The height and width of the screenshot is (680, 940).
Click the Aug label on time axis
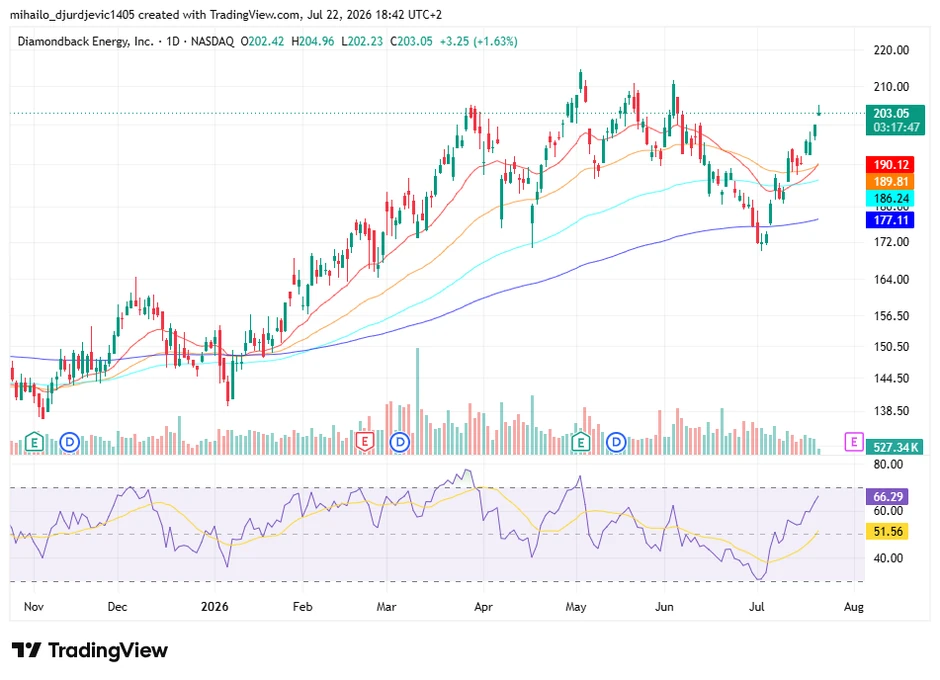(854, 607)
